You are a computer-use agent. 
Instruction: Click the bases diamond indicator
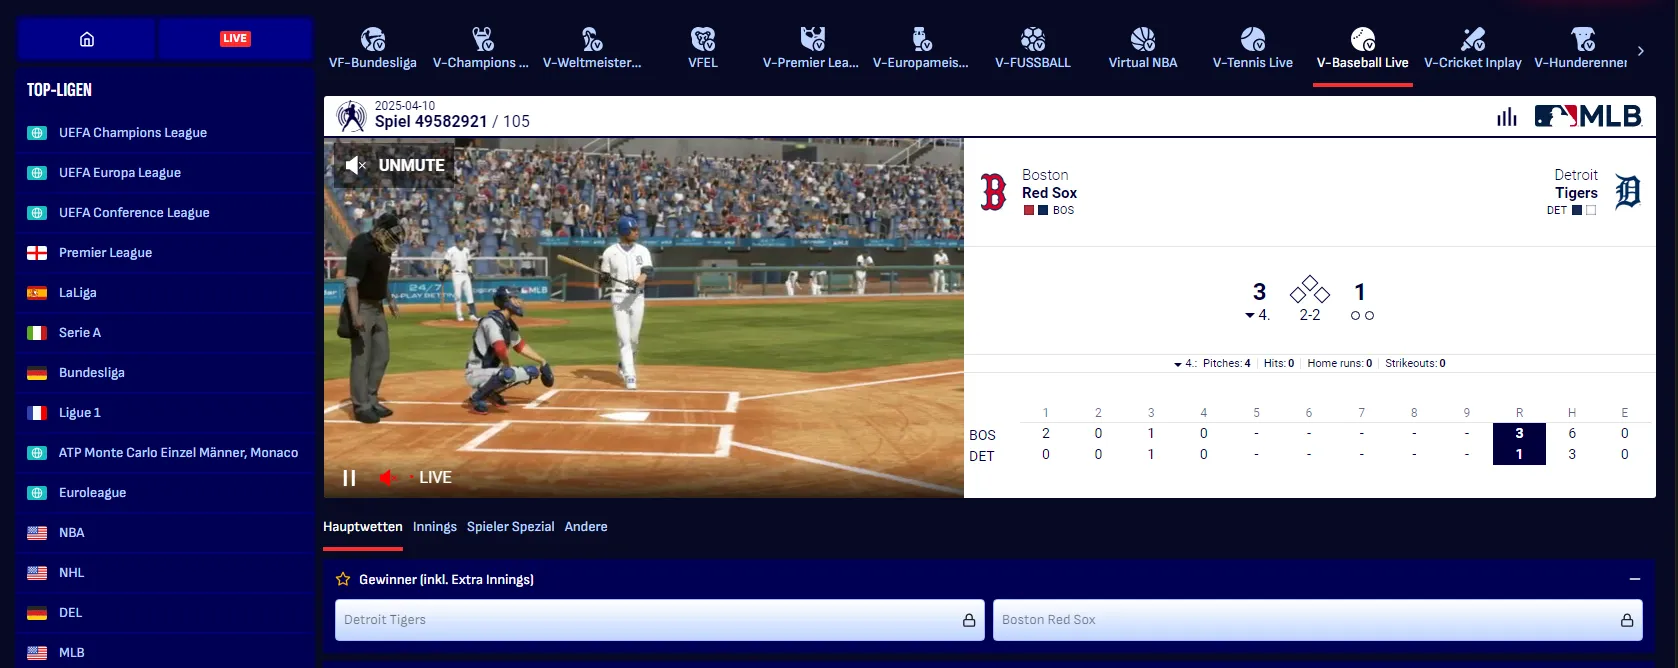pos(1310,290)
